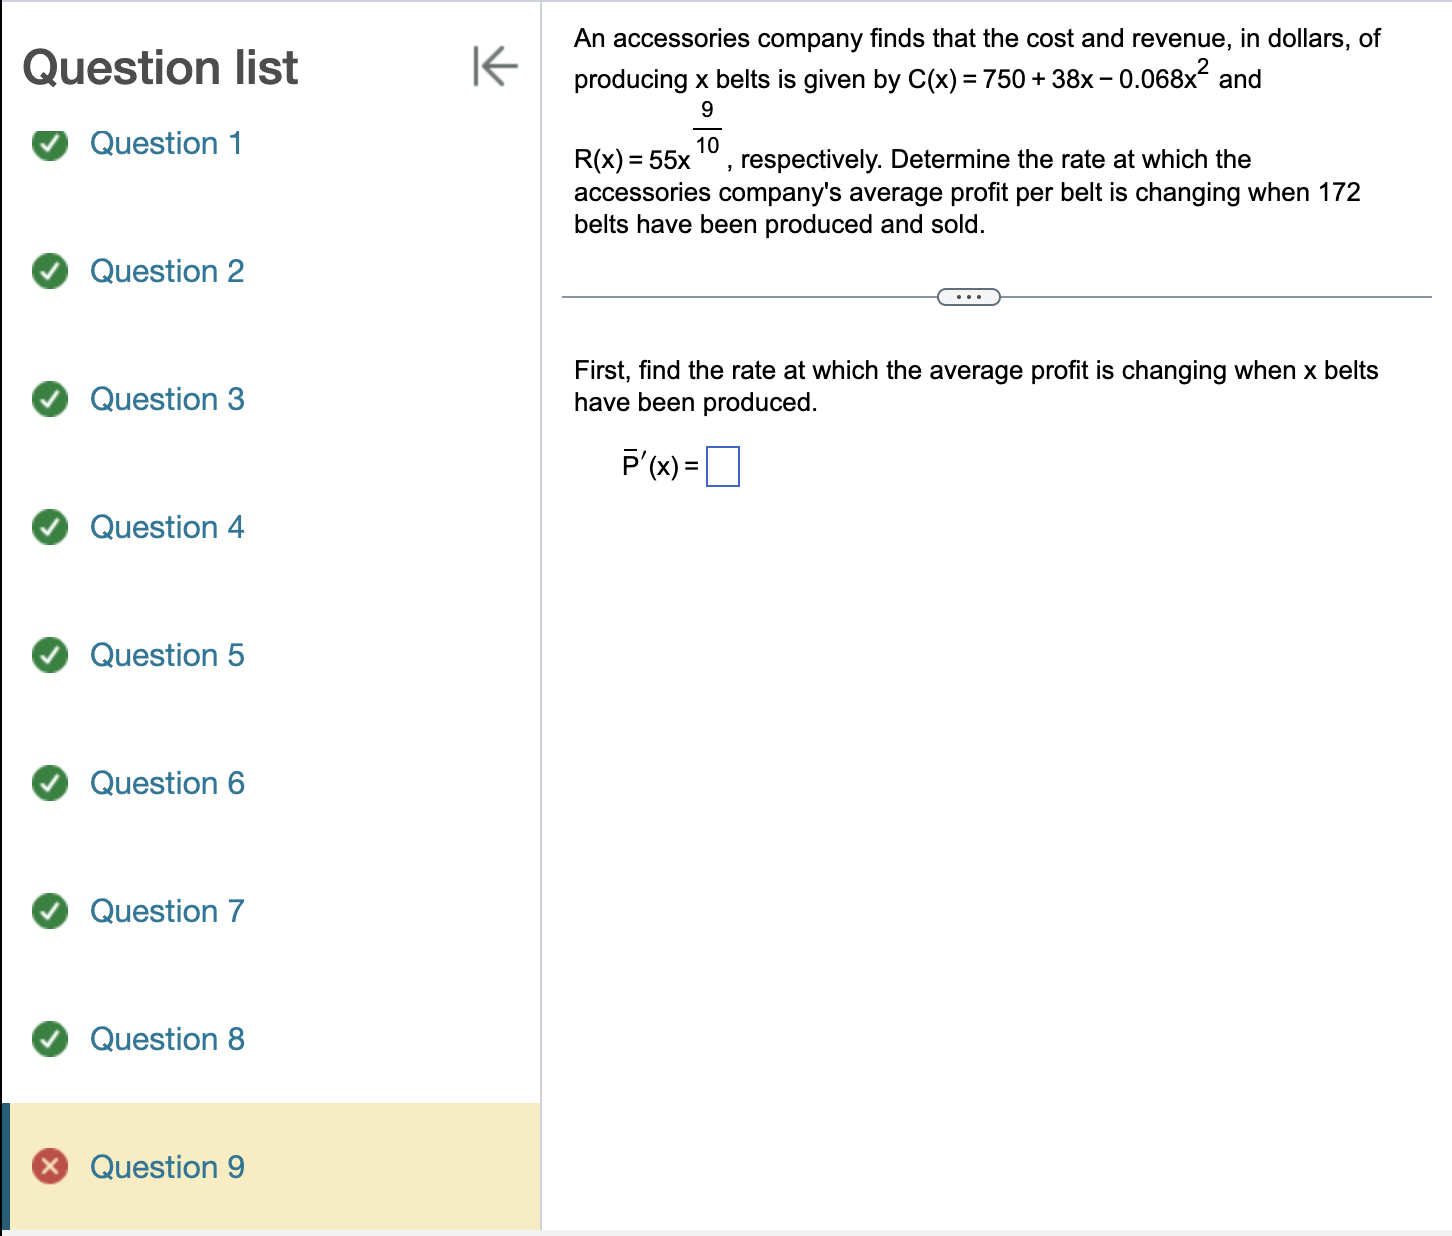Click the green checkmark icon for Question 1
The width and height of the screenshot is (1452, 1236).
(x=49, y=145)
